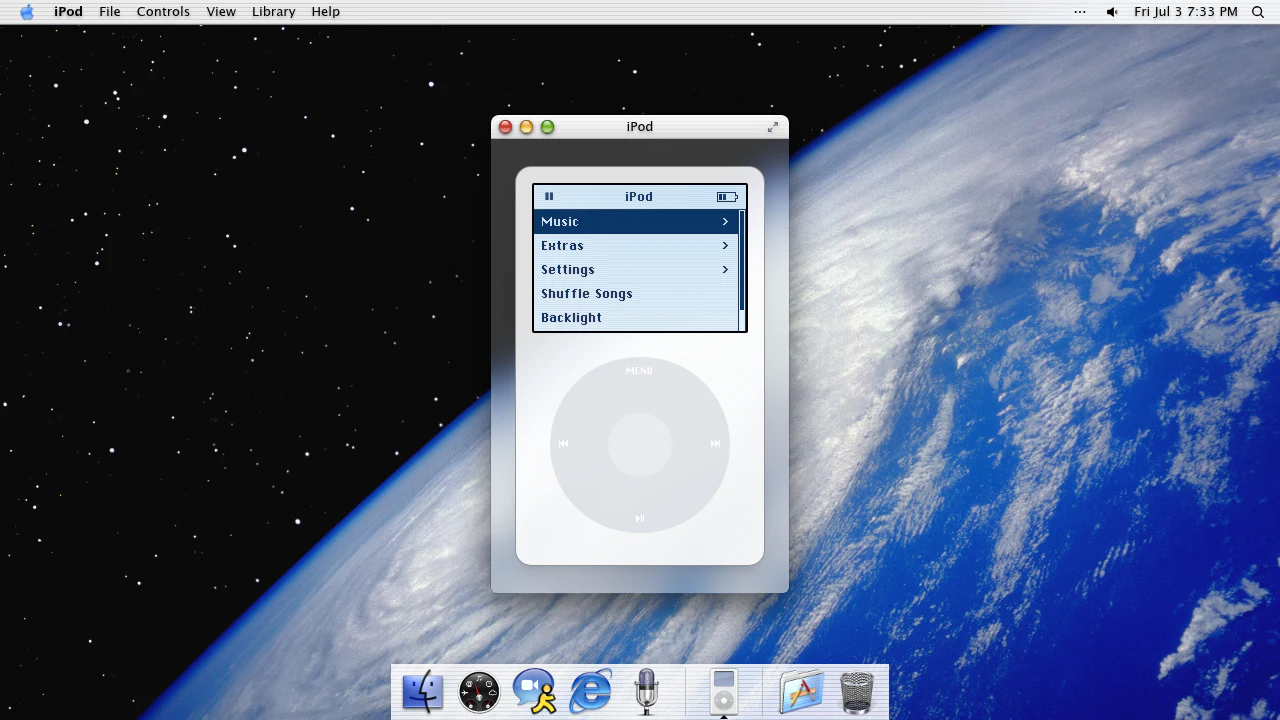Click the date and time display

tap(1186, 12)
